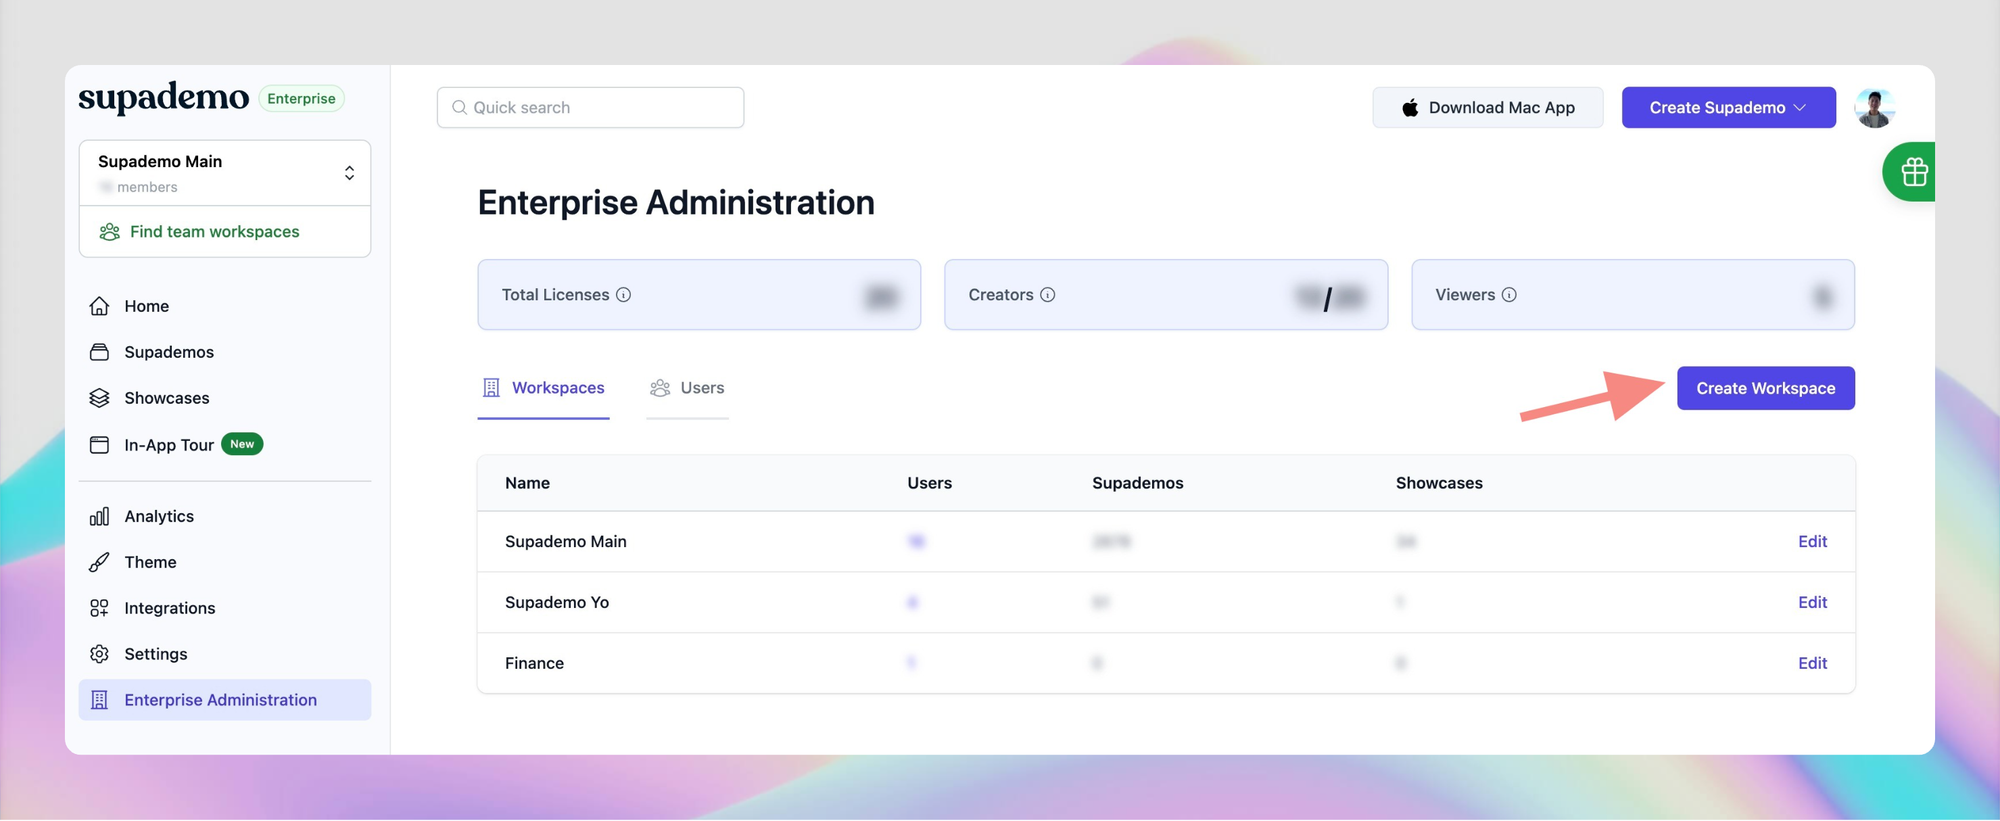Show info for Total Licenses
Image resolution: width=2000 pixels, height=821 pixels.
coord(623,295)
